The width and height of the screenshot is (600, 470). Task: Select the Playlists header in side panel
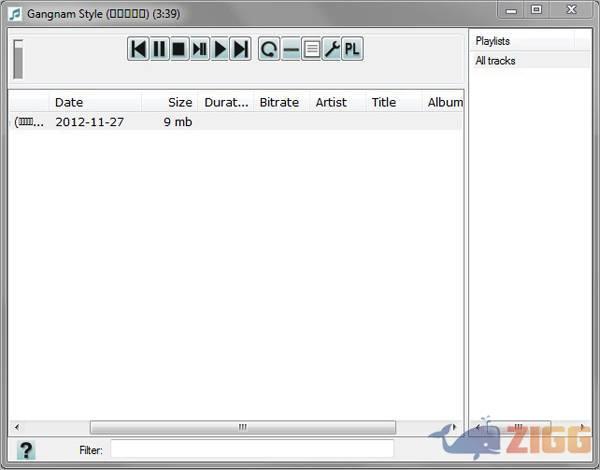click(x=523, y=41)
